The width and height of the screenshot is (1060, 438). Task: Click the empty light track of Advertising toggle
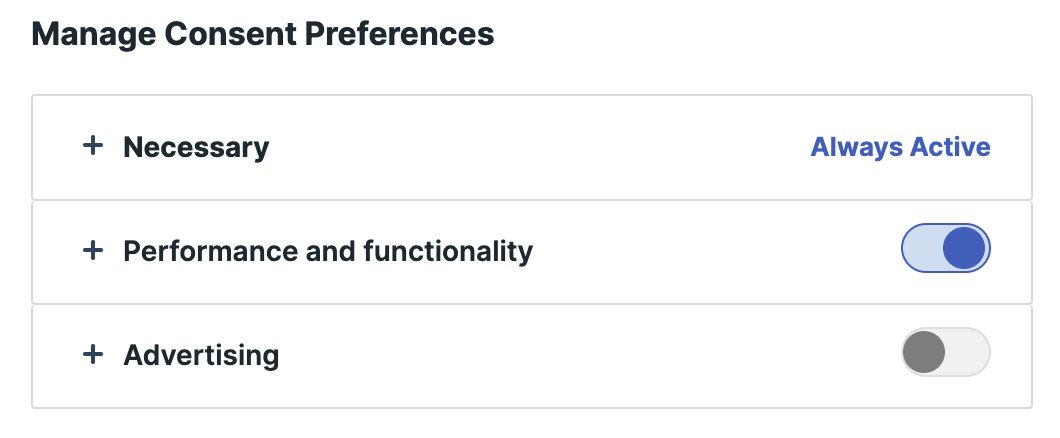(x=968, y=352)
